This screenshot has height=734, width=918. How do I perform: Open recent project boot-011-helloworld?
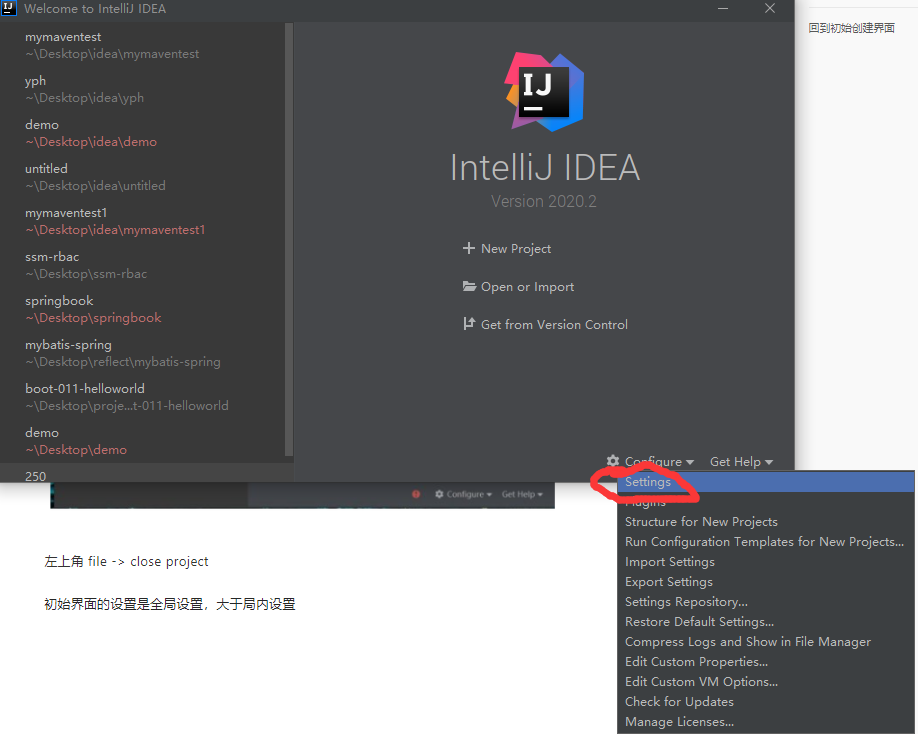142,397
